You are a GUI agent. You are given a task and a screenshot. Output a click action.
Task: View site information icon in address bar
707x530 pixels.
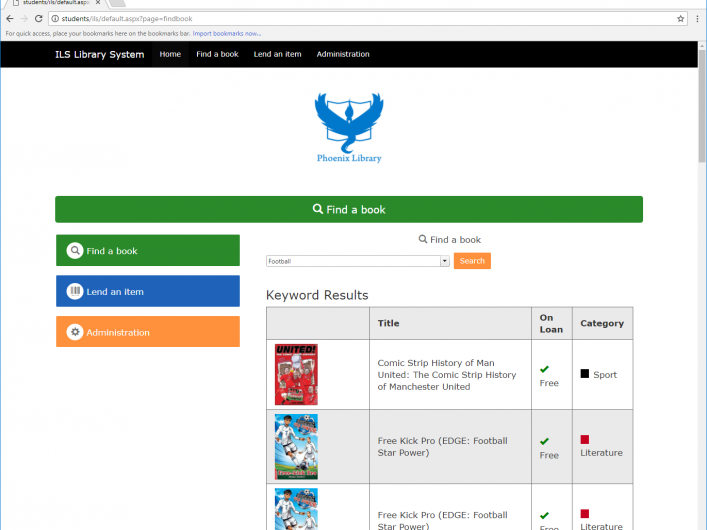55,18
